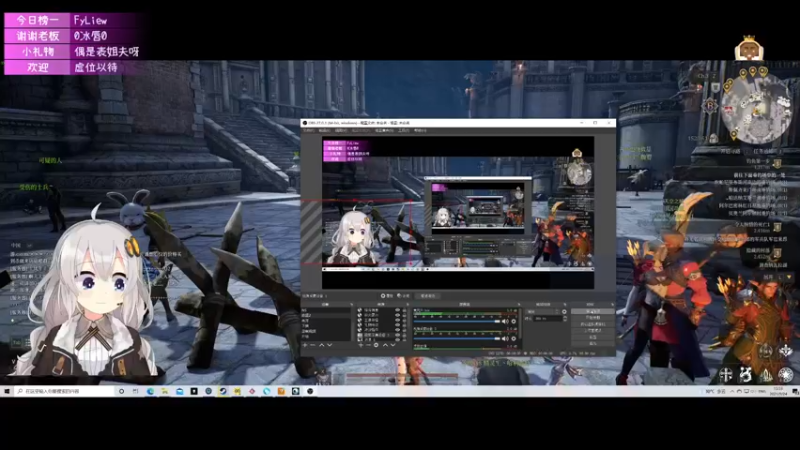Launch Microsoft Edge from the taskbar

pyautogui.click(x=150, y=391)
